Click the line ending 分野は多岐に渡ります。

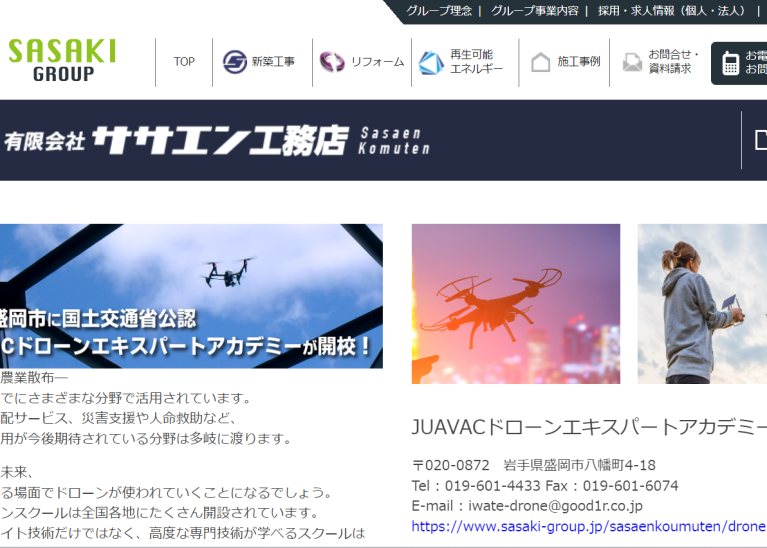click(146, 438)
